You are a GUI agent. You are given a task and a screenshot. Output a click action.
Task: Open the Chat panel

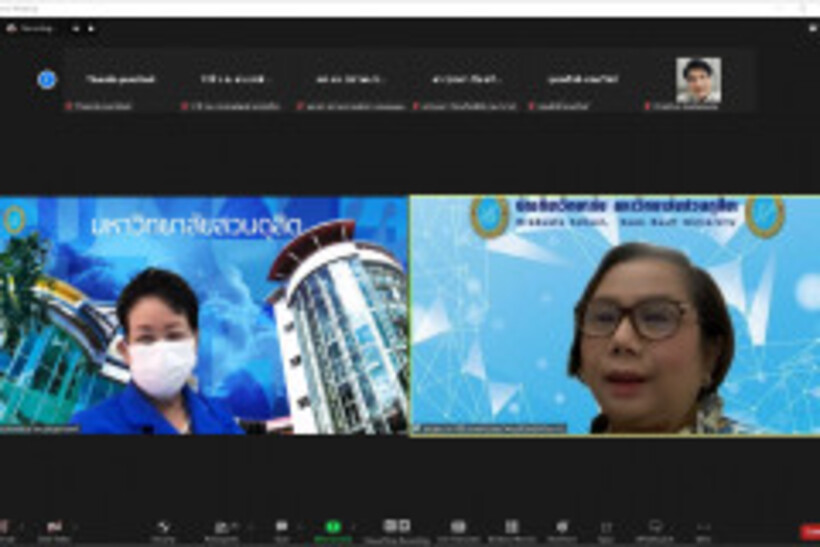[x=281, y=530]
